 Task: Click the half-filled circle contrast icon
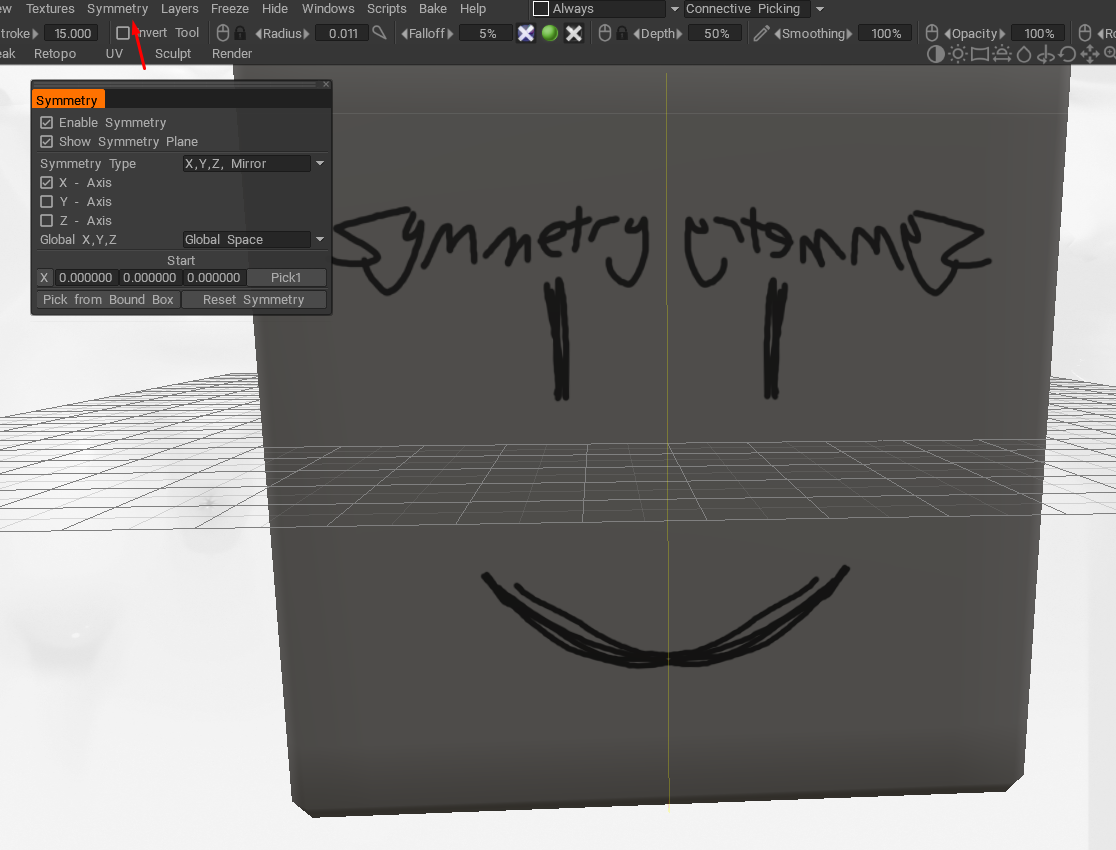[x=936, y=54]
